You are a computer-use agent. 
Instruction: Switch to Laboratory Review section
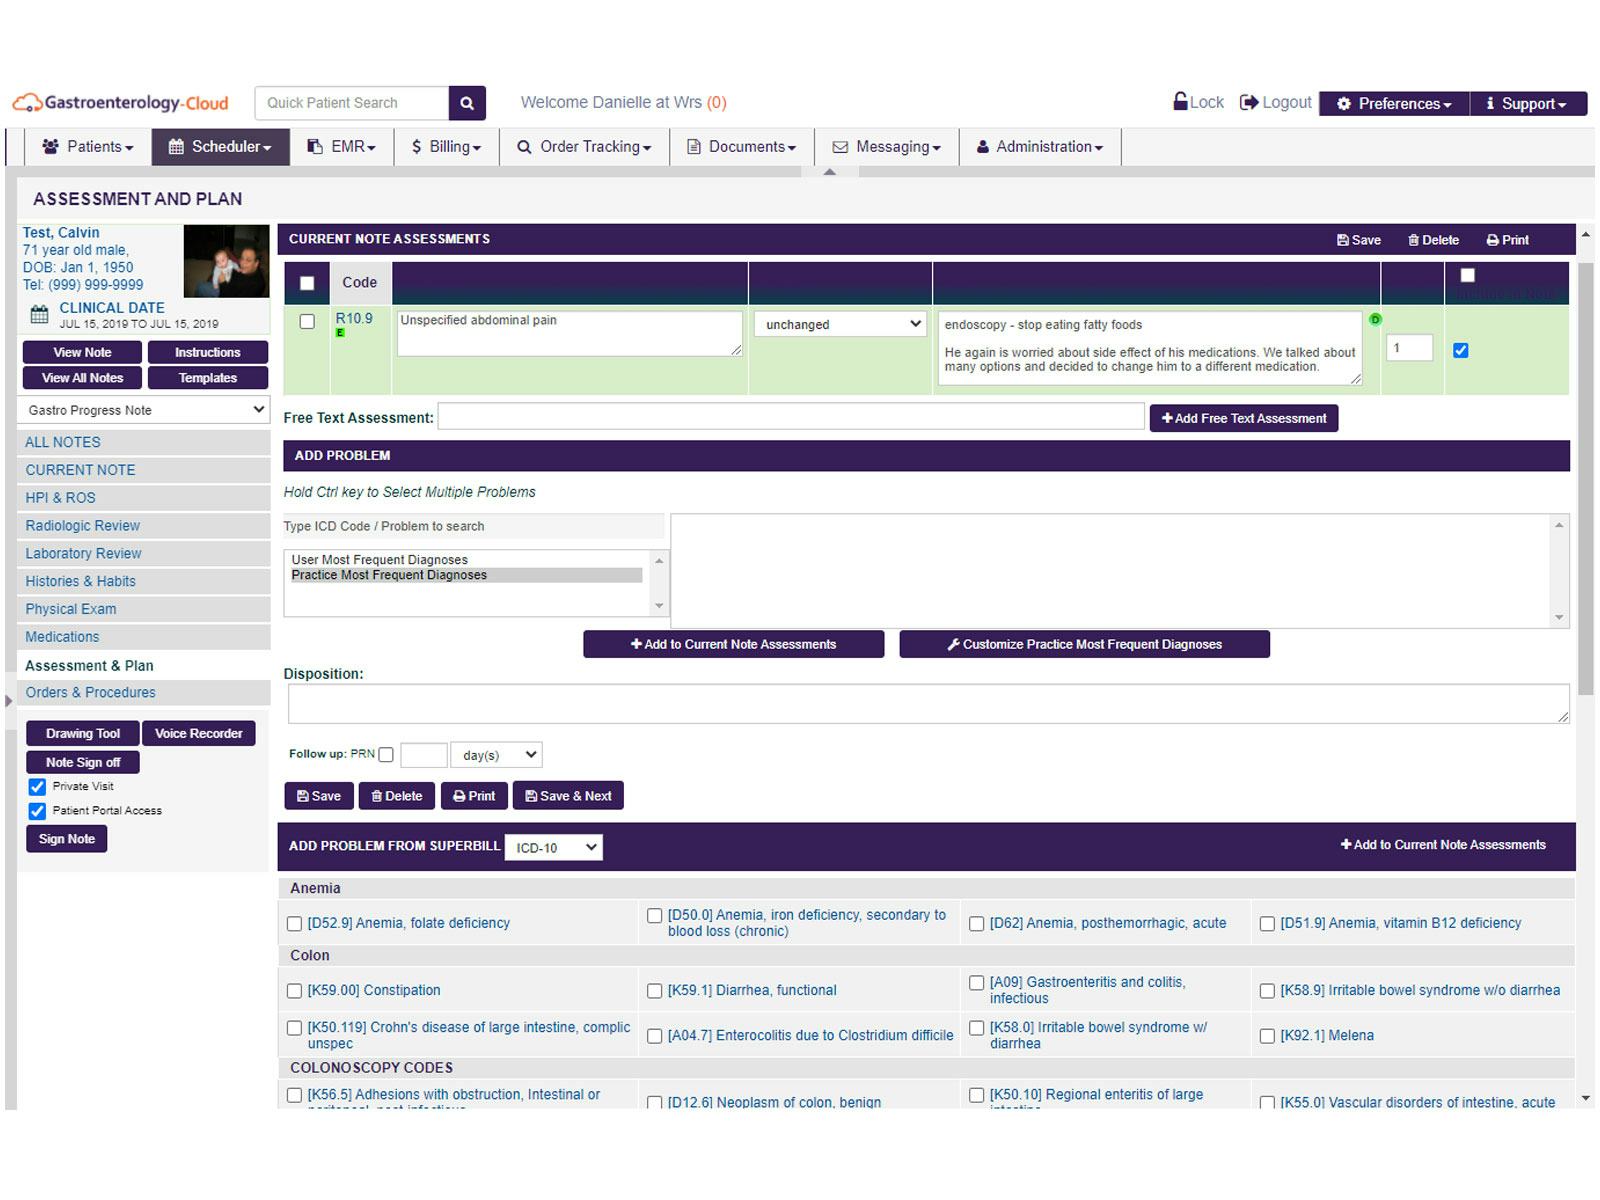82,553
